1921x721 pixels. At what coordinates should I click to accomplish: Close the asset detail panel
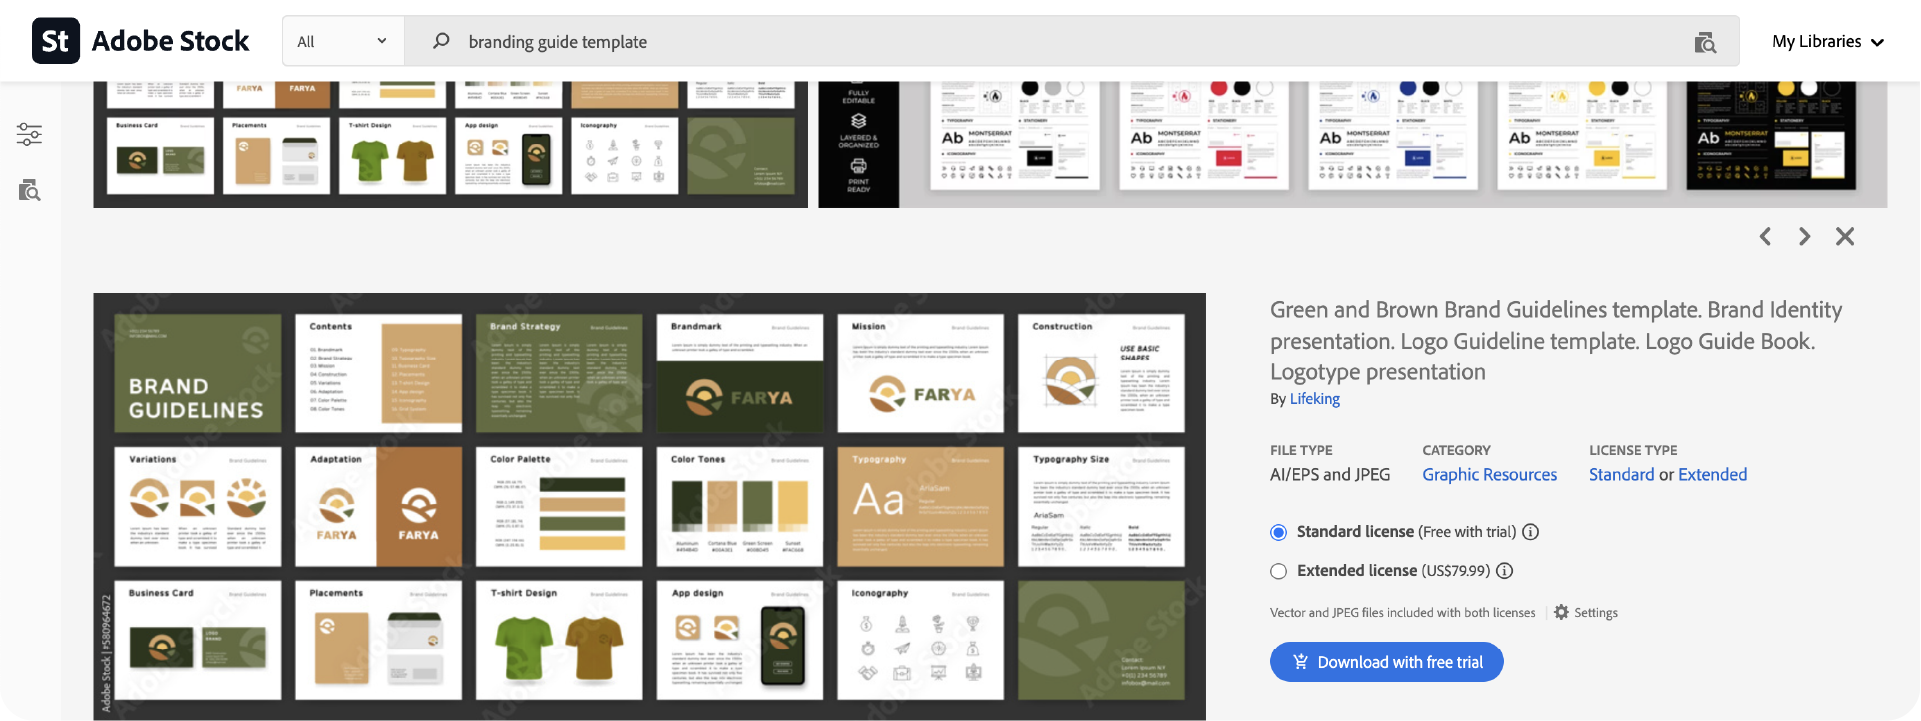pyautogui.click(x=1845, y=236)
